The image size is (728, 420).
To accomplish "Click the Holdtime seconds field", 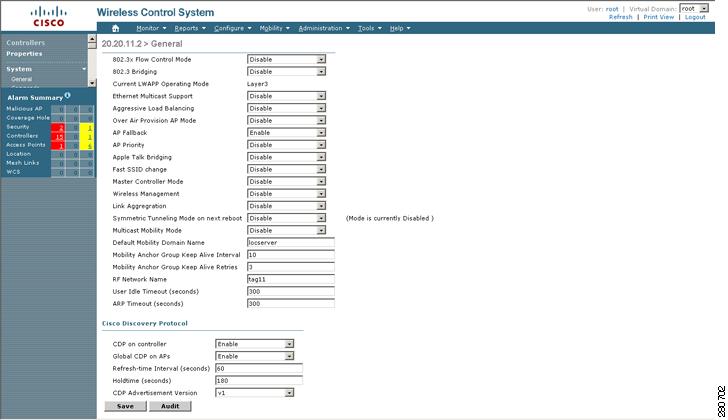I will pyautogui.click(x=259, y=381).
